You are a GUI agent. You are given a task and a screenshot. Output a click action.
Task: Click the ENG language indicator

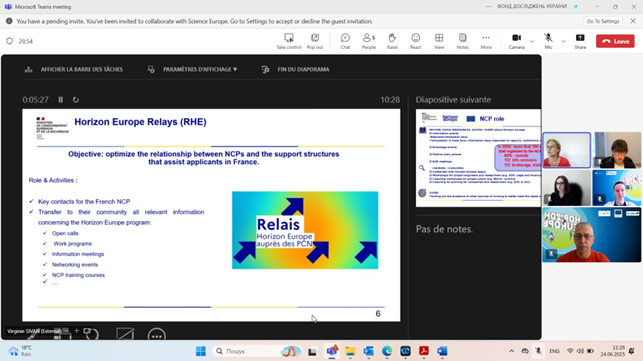pos(554,351)
